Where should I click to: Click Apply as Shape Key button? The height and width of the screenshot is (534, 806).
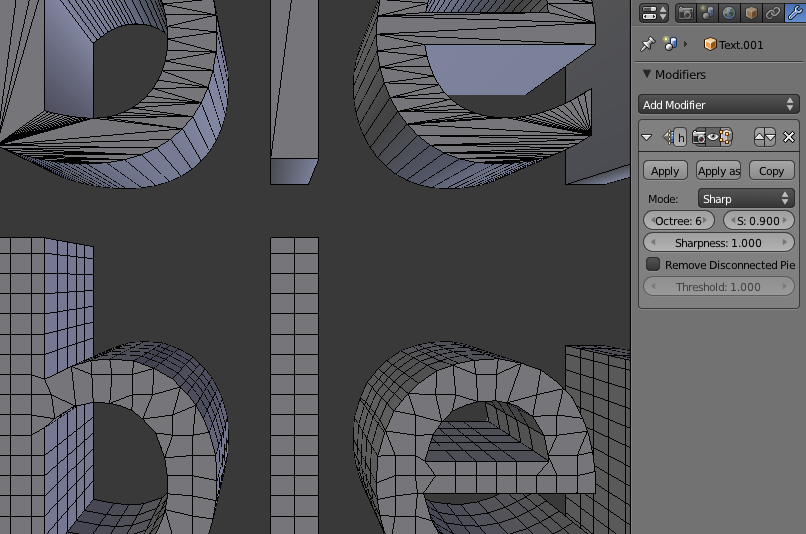click(x=719, y=171)
